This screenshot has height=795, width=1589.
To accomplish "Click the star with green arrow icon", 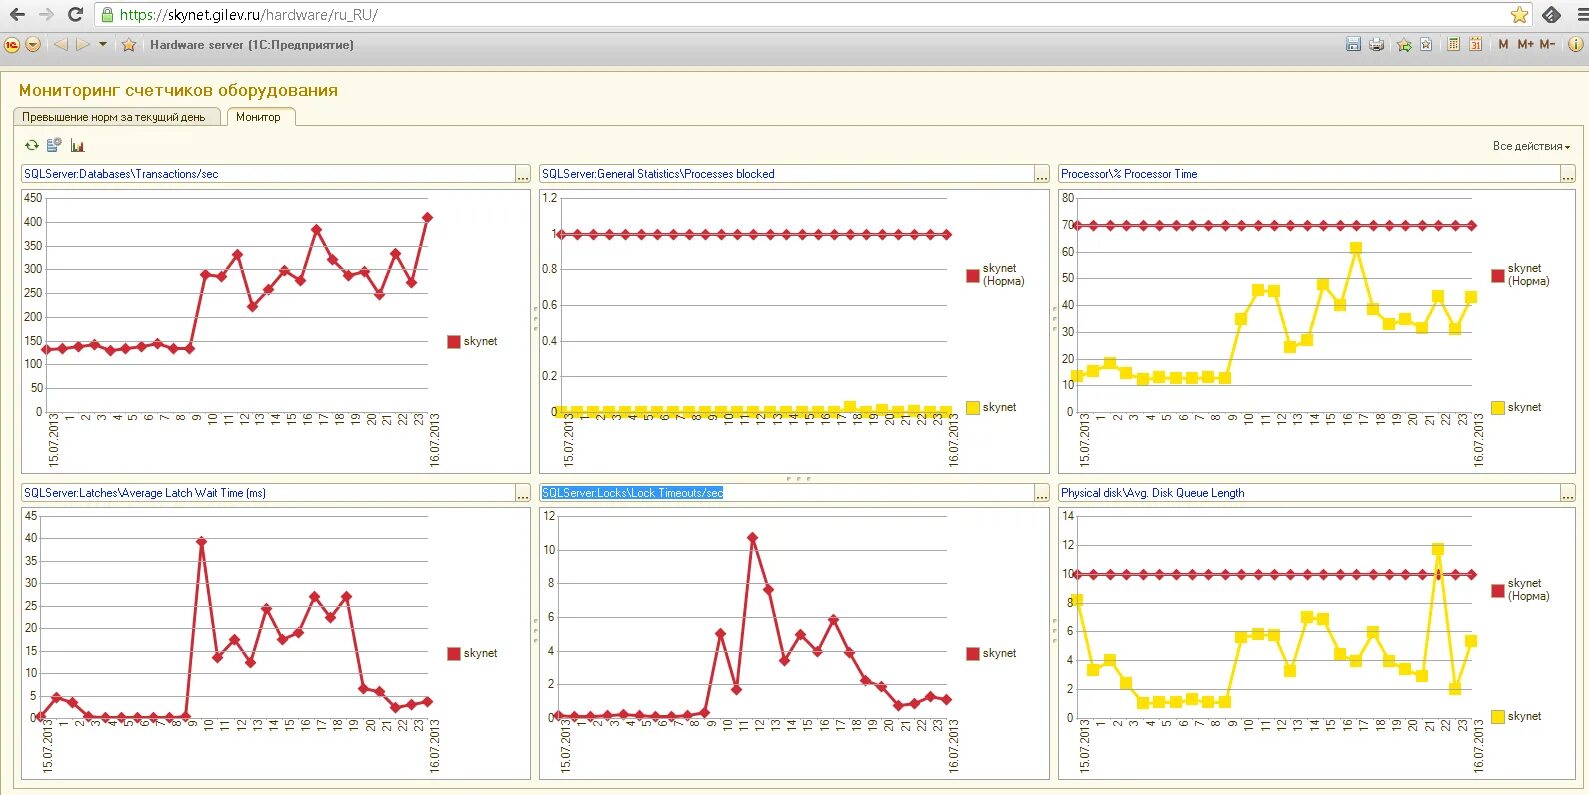I will pyautogui.click(x=1404, y=44).
